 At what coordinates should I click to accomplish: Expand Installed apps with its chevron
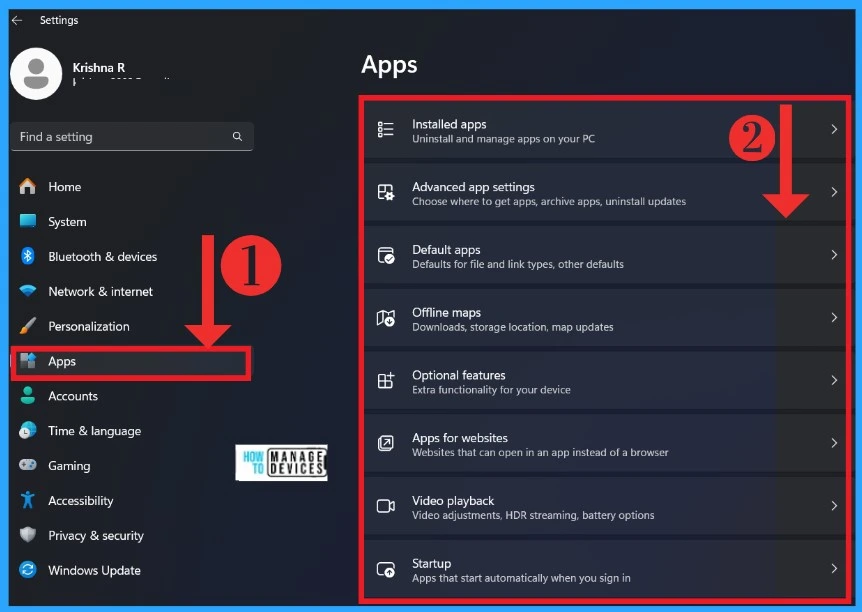[x=834, y=130]
